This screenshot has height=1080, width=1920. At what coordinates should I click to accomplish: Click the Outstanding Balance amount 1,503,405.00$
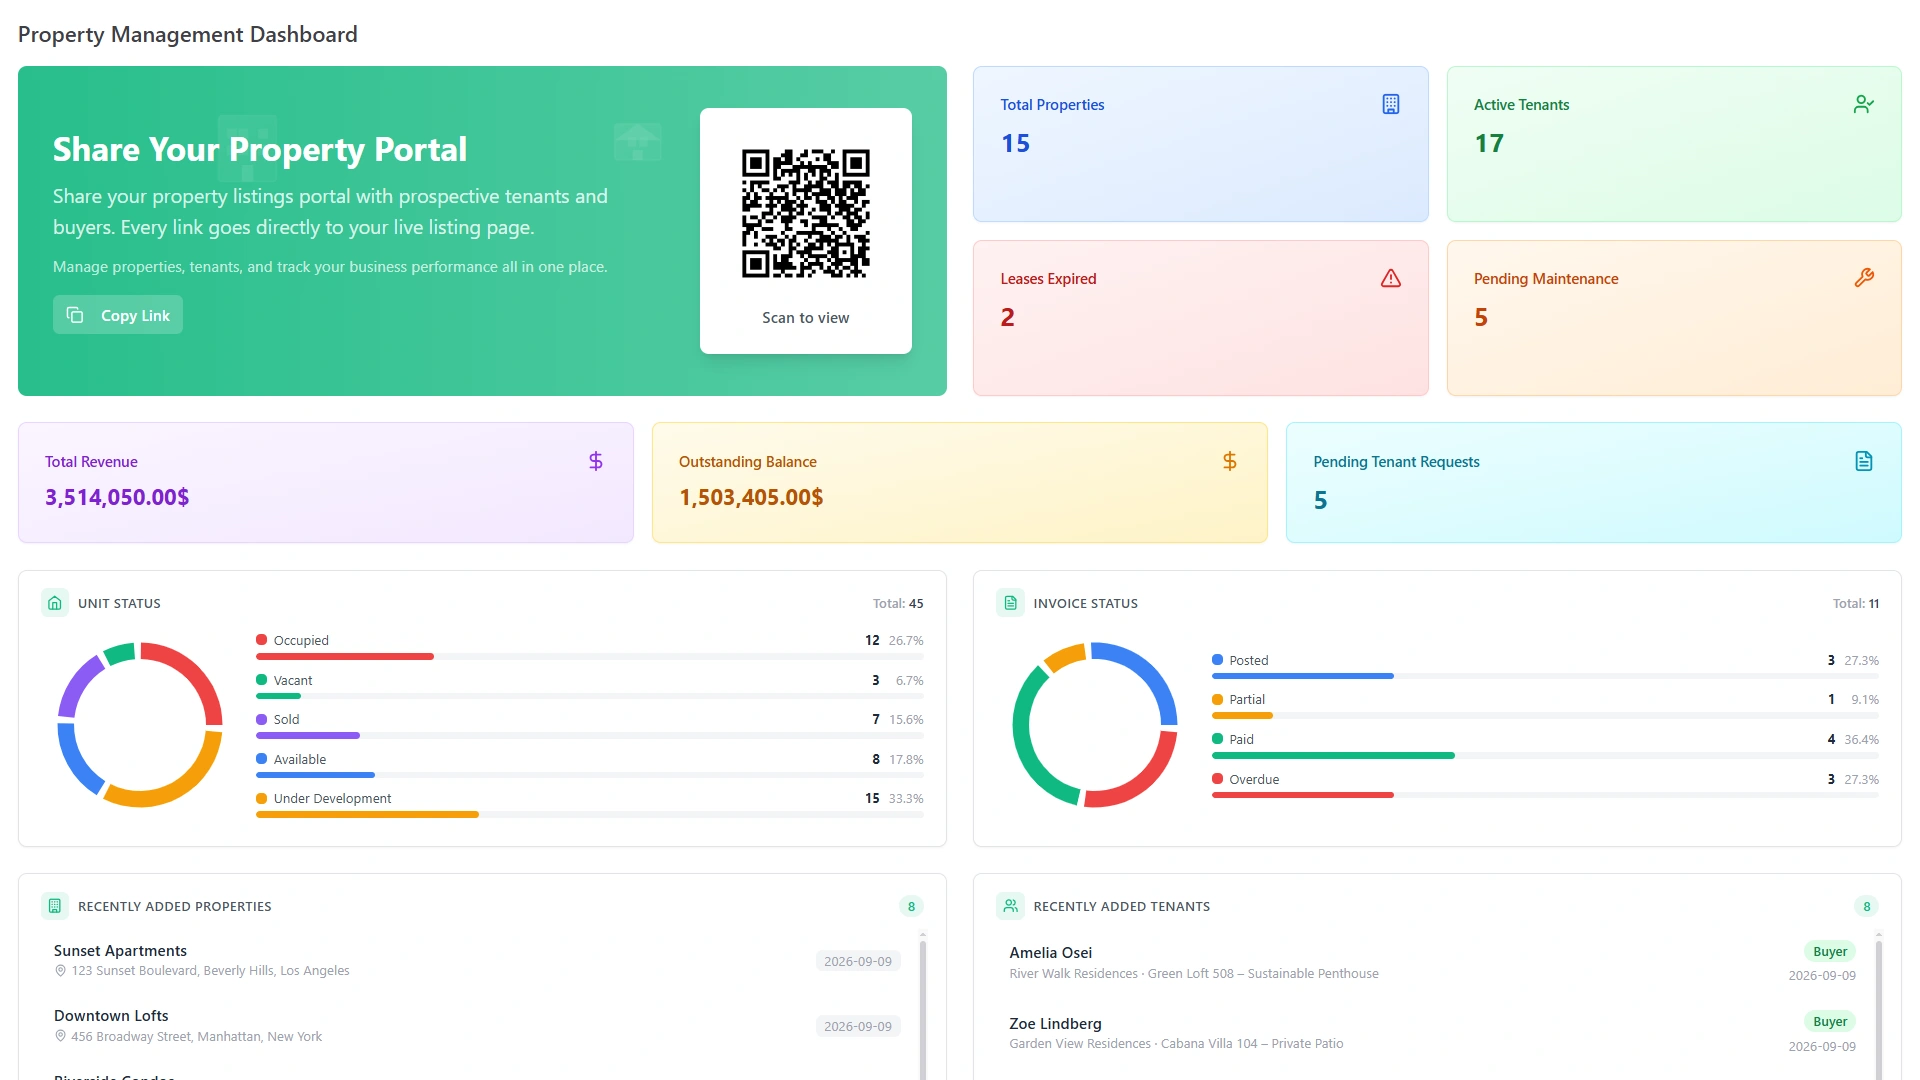point(751,497)
